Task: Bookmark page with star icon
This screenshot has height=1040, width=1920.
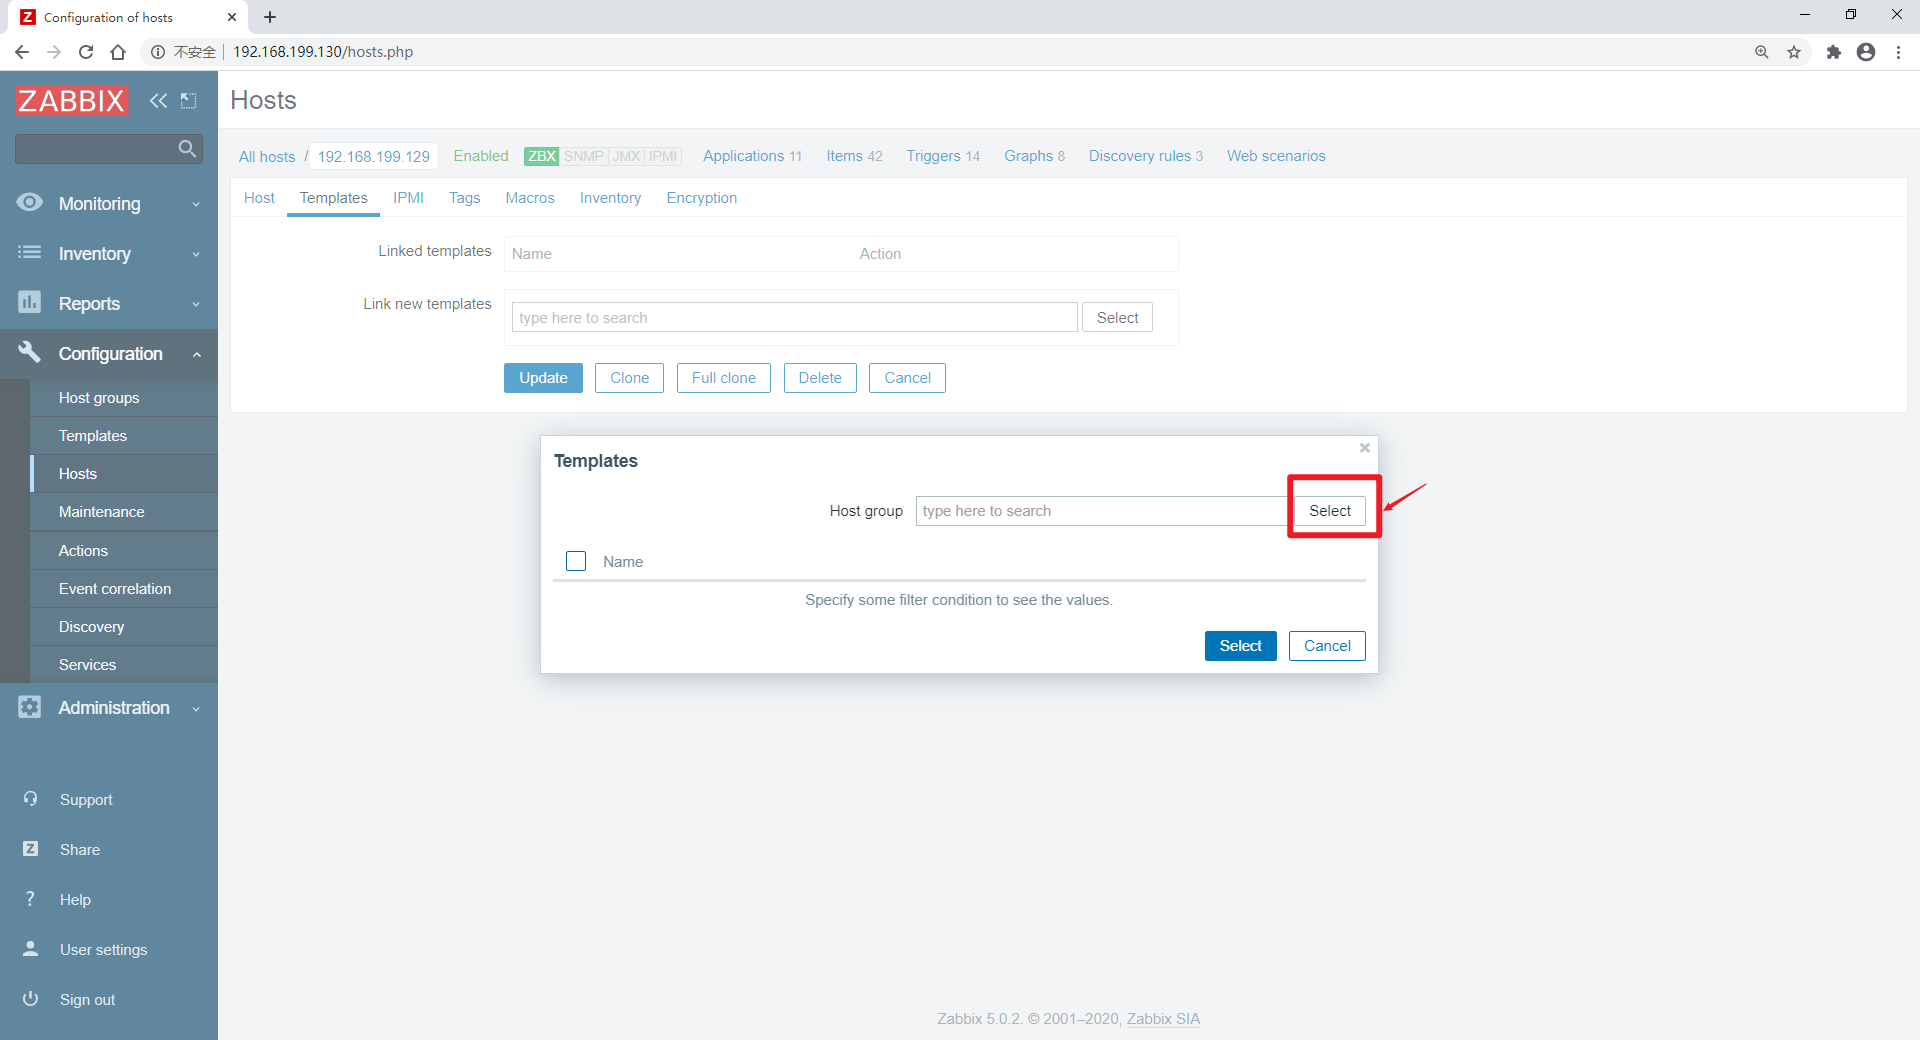Action: 1794,52
